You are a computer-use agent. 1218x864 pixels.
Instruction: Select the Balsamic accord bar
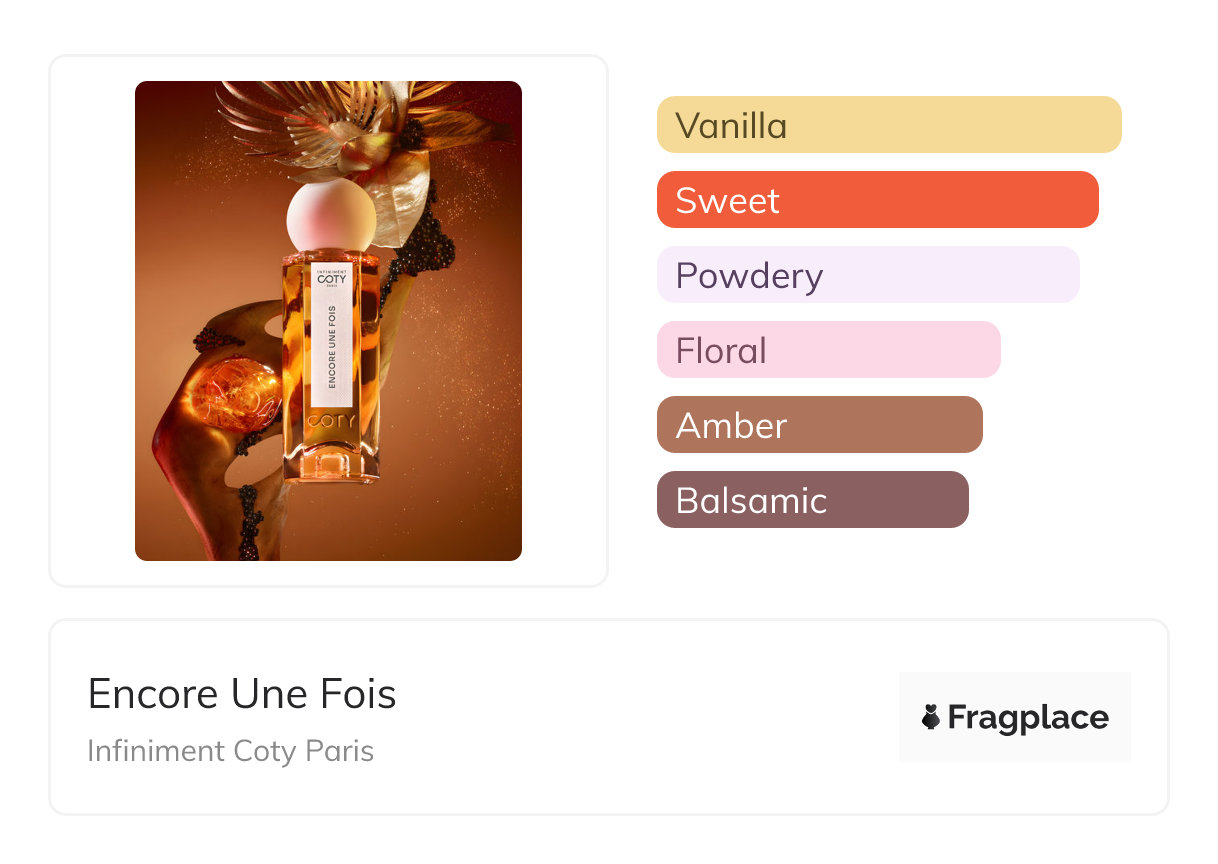[x=812, y=500]
